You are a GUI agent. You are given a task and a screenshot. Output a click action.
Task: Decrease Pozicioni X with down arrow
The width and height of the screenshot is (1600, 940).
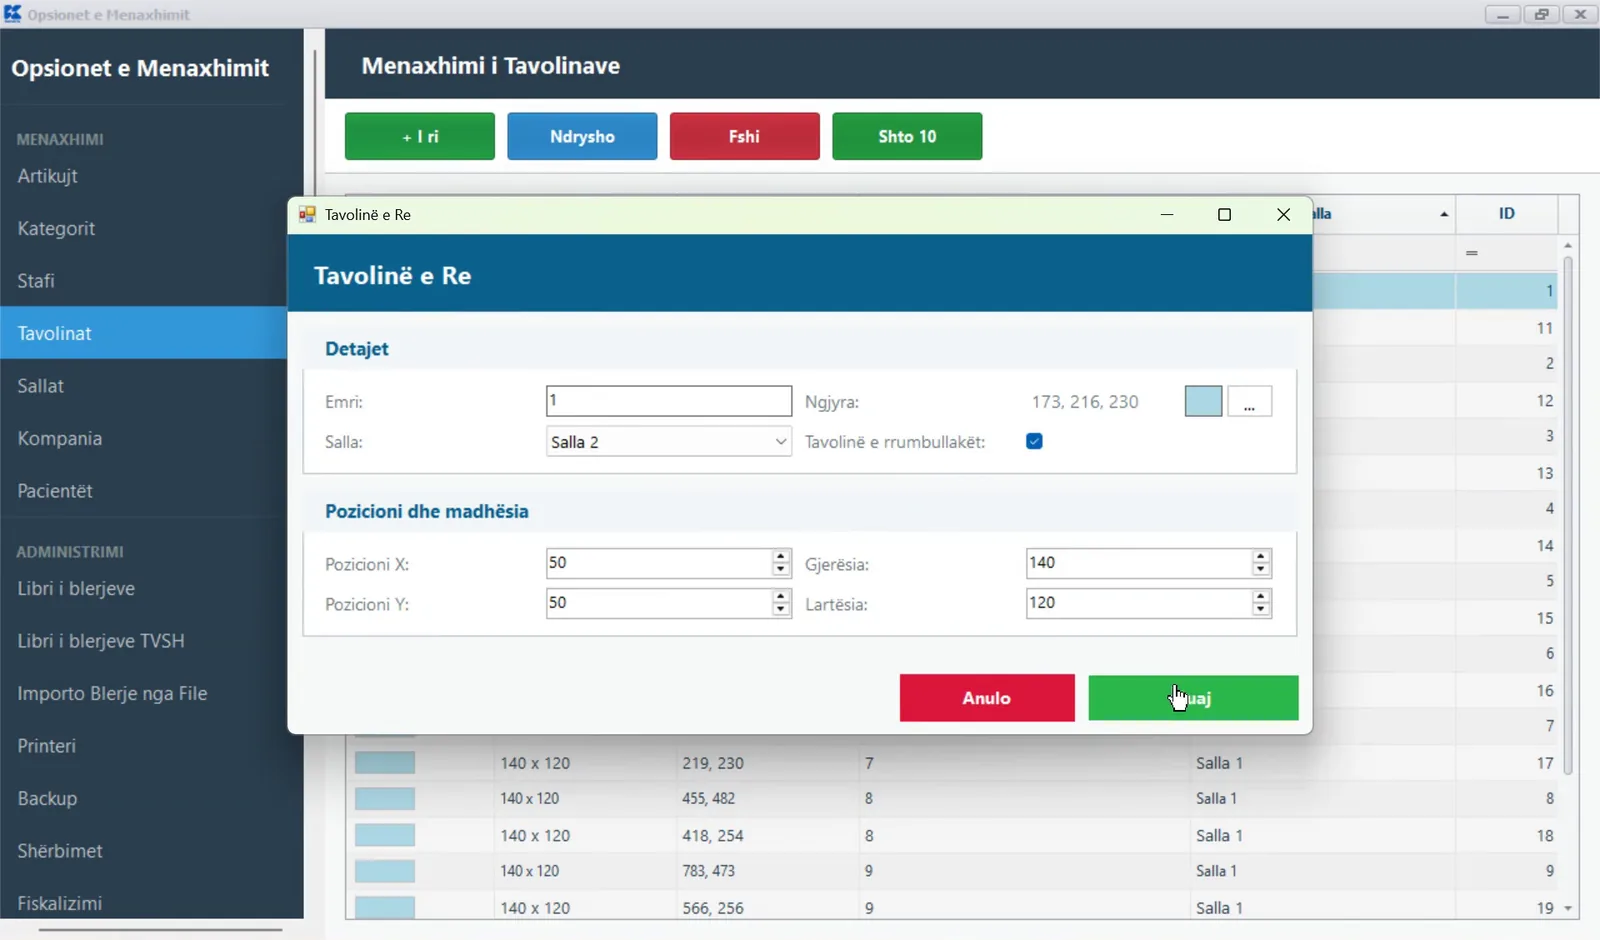pyautogui.click(x=781, y=570)
